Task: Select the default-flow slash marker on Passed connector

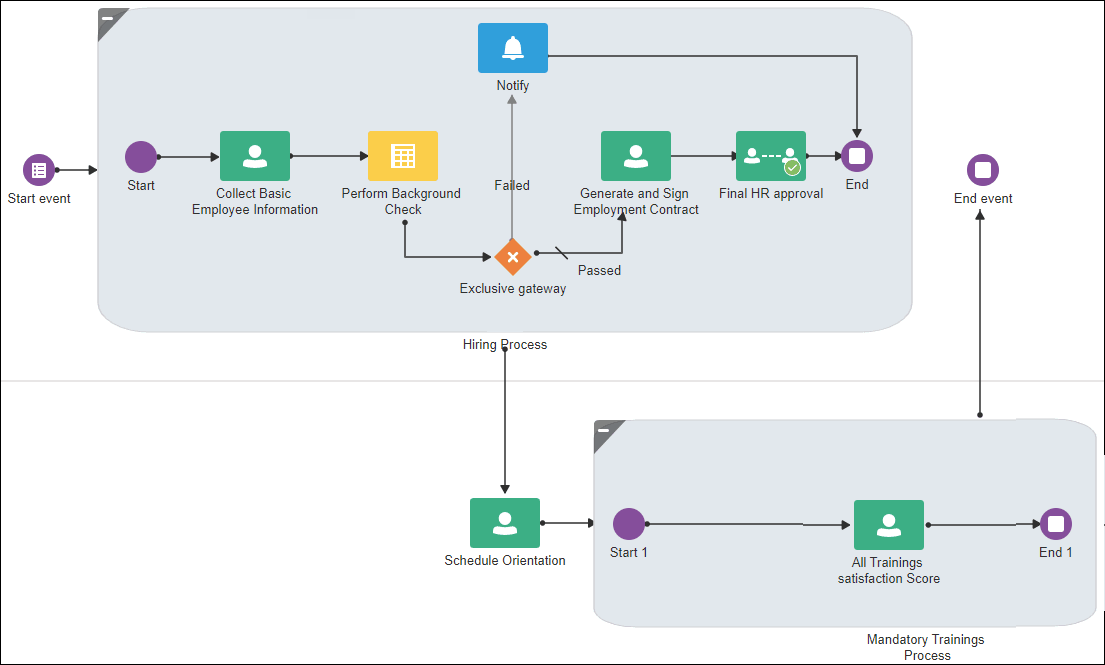Action: click(x=562, y=253)
